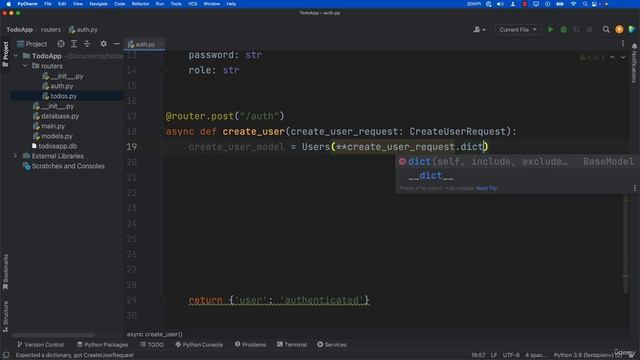Open TODO tool window

151,345
